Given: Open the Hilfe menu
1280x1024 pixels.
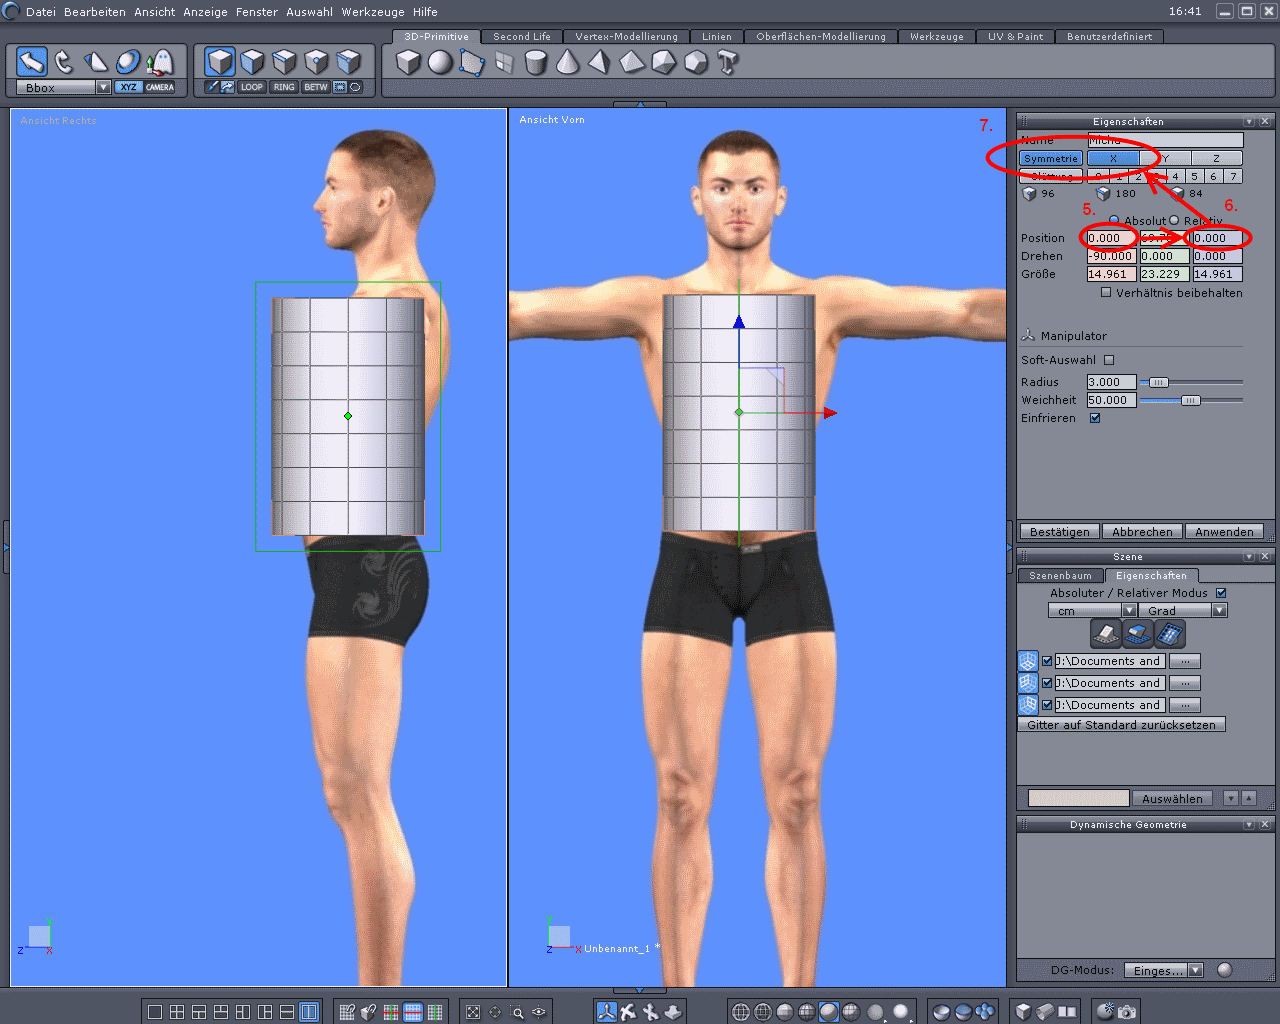Looking at the screenshot, I should click(425, 12).
